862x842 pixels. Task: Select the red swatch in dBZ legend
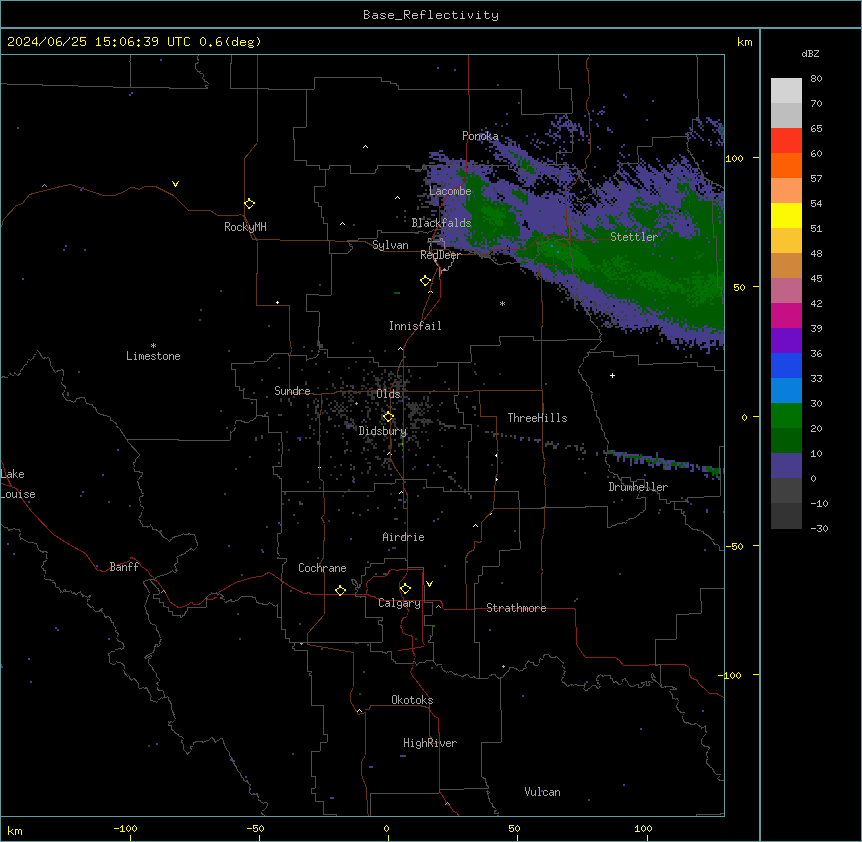tap(786, 141)
